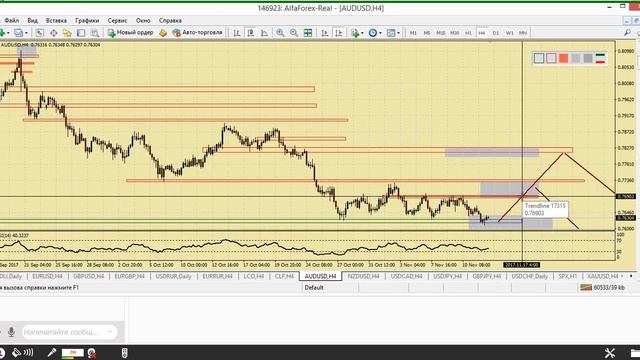This screenshot has width=640, height=360.
Task: Switch to the XAUUSD,H4 chart tab
Action: [602, 276]
